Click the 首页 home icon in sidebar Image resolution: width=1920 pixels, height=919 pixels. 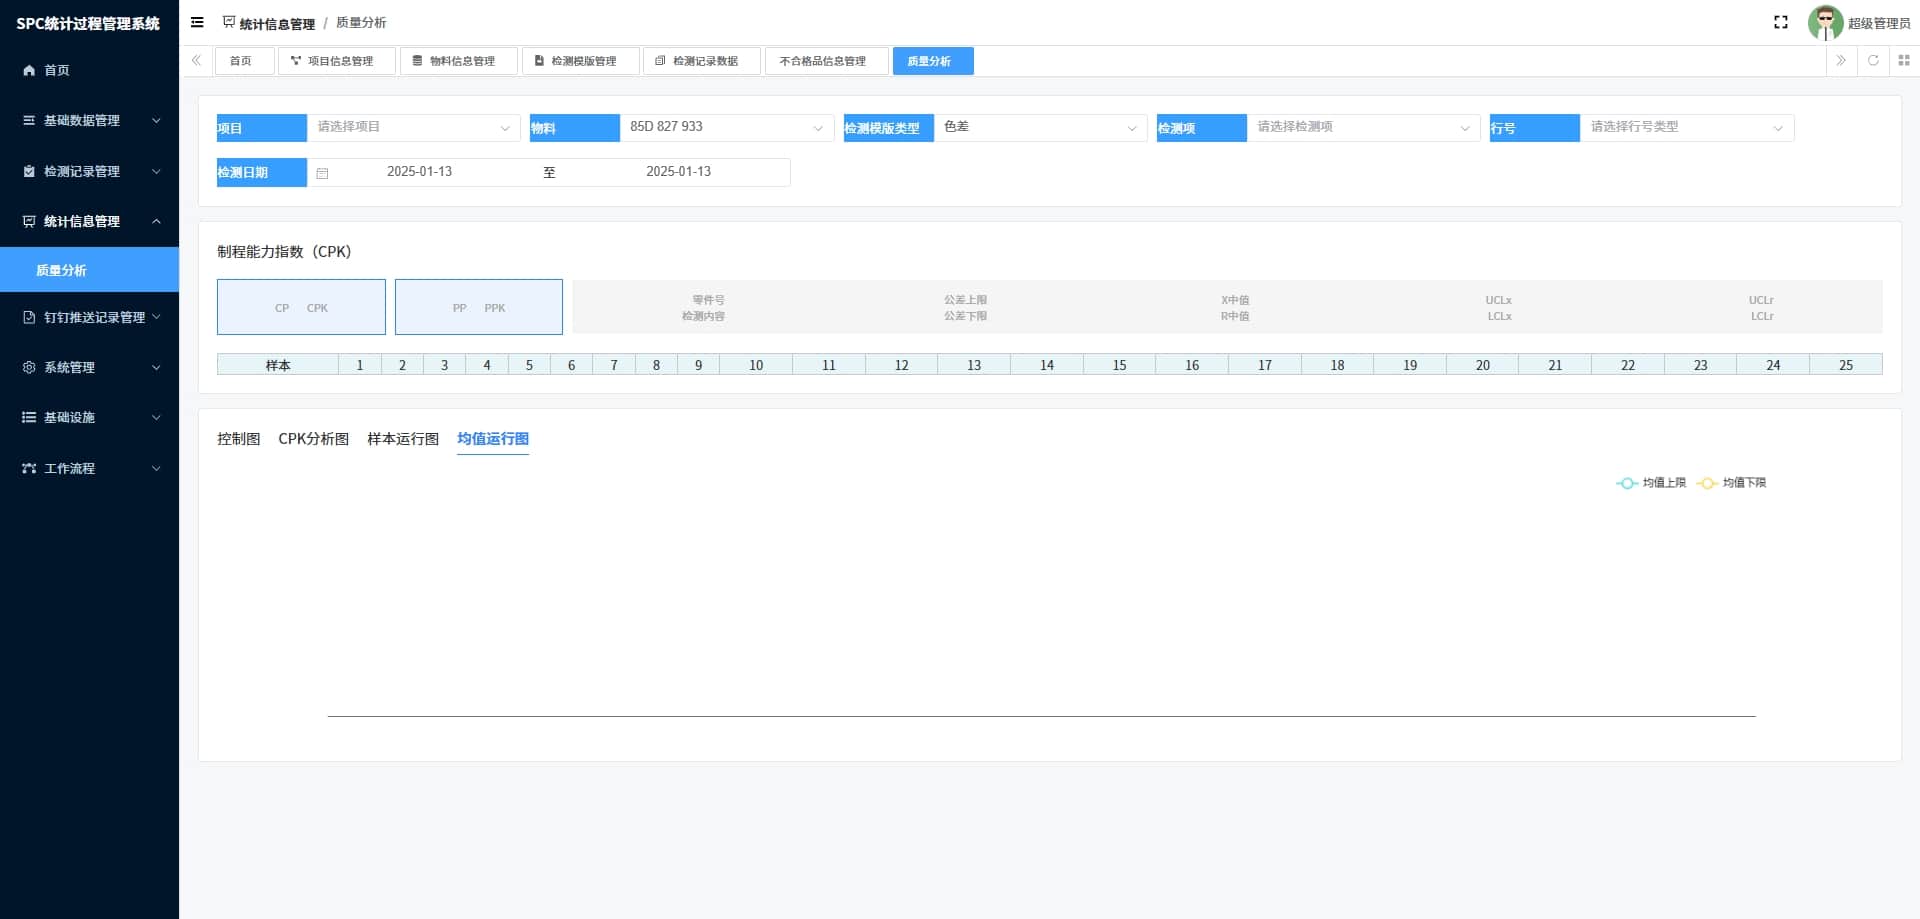point(29,70)
